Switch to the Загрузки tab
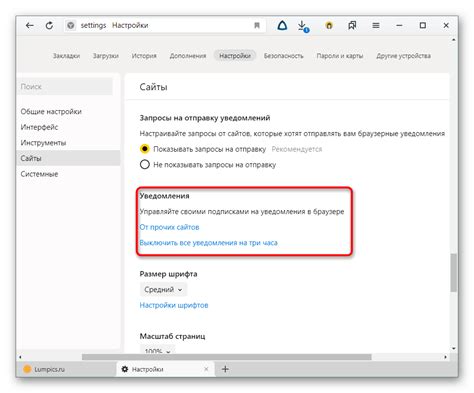Image resolution: width=474 pixels, height=393 pixels. pyautogui.click(x=106, y=56)
